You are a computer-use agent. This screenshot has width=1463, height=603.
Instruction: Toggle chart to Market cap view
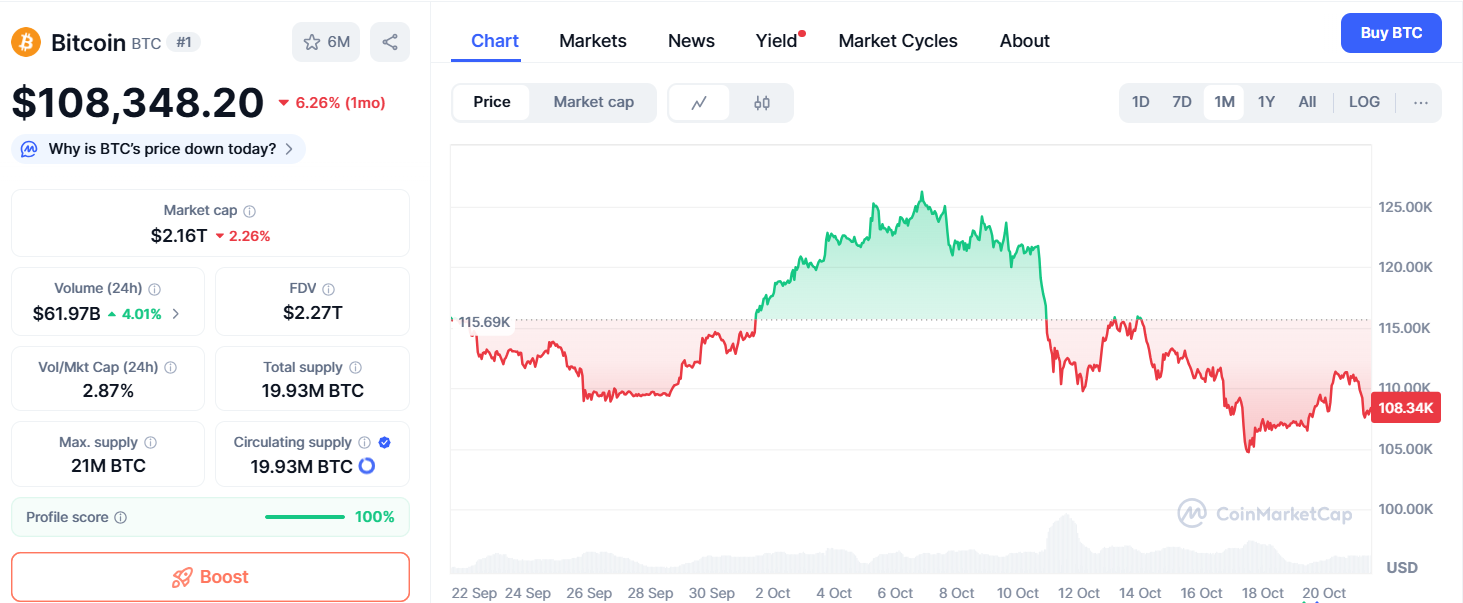(593, 102)
